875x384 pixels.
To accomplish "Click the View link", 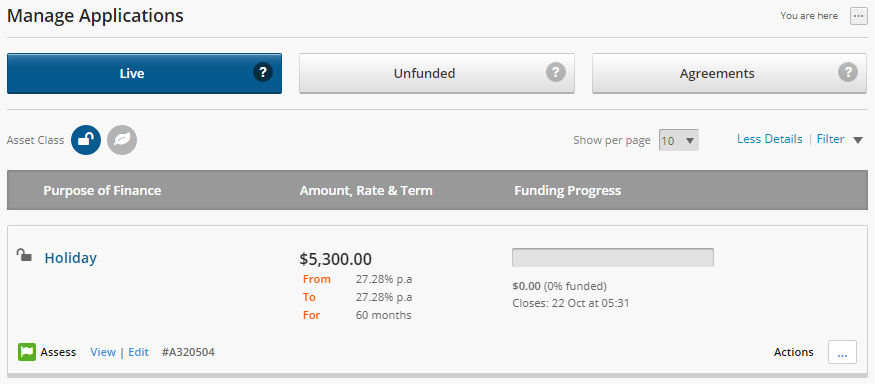I will tap(103, 352).
